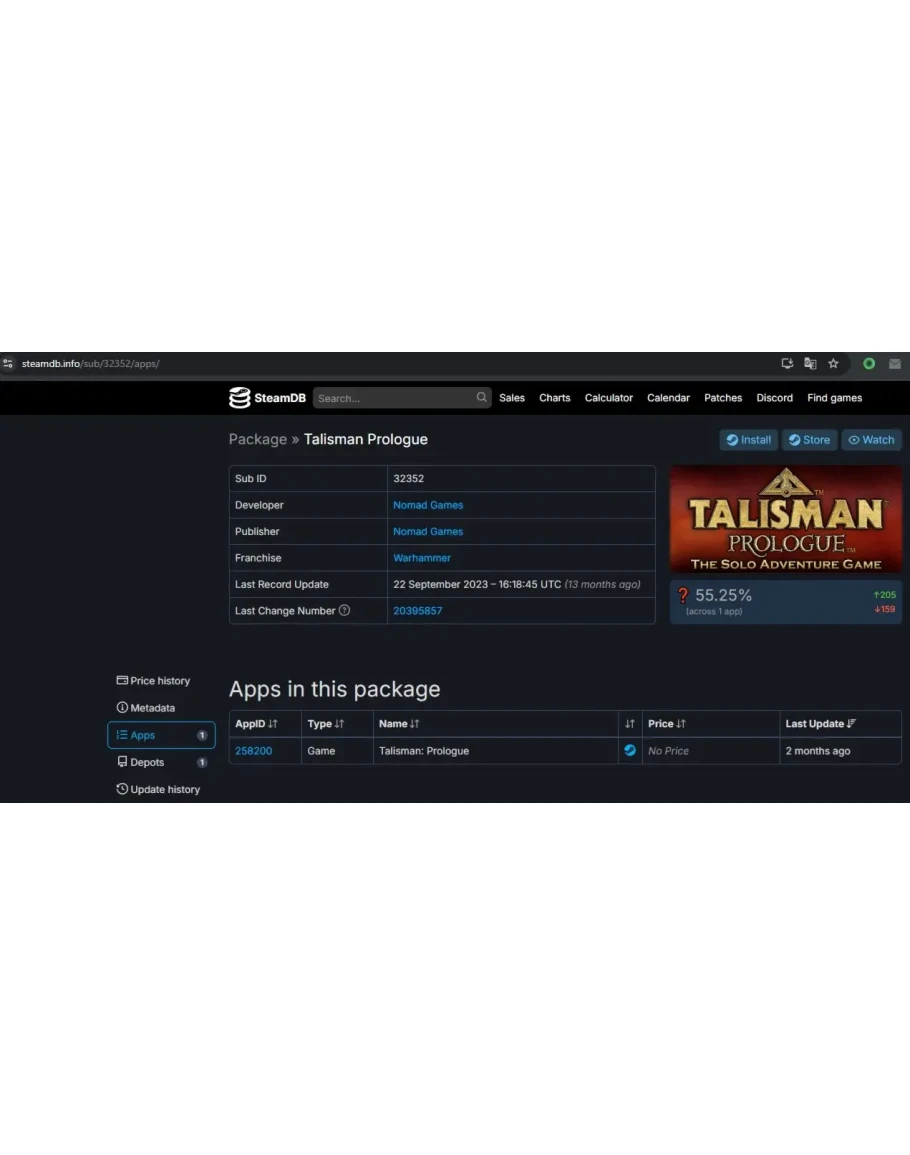Sort the table by AppID column
Viewport: 910px width, 1155px height.
256,724
